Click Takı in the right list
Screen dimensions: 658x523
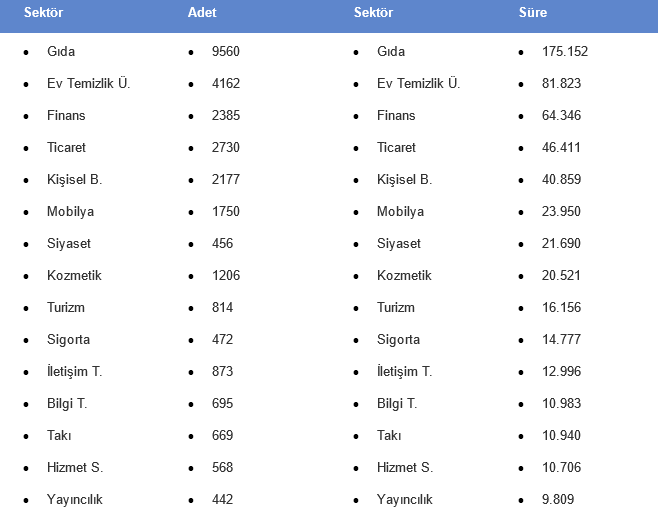389,435
